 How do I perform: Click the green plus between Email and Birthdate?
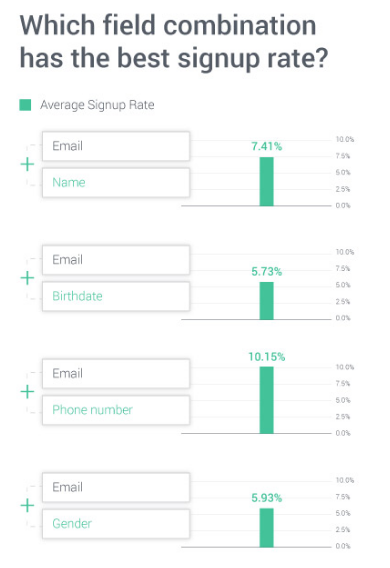coord(27,278)
